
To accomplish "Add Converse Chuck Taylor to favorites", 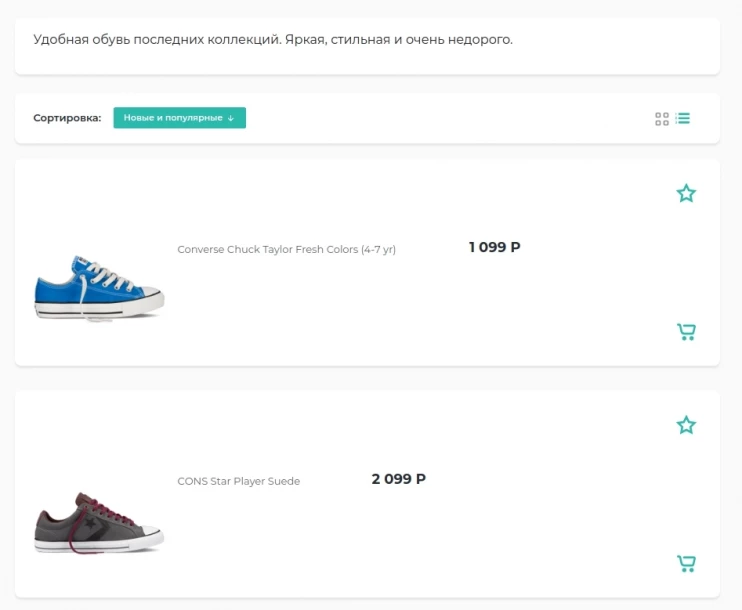I will coord(686,193).
